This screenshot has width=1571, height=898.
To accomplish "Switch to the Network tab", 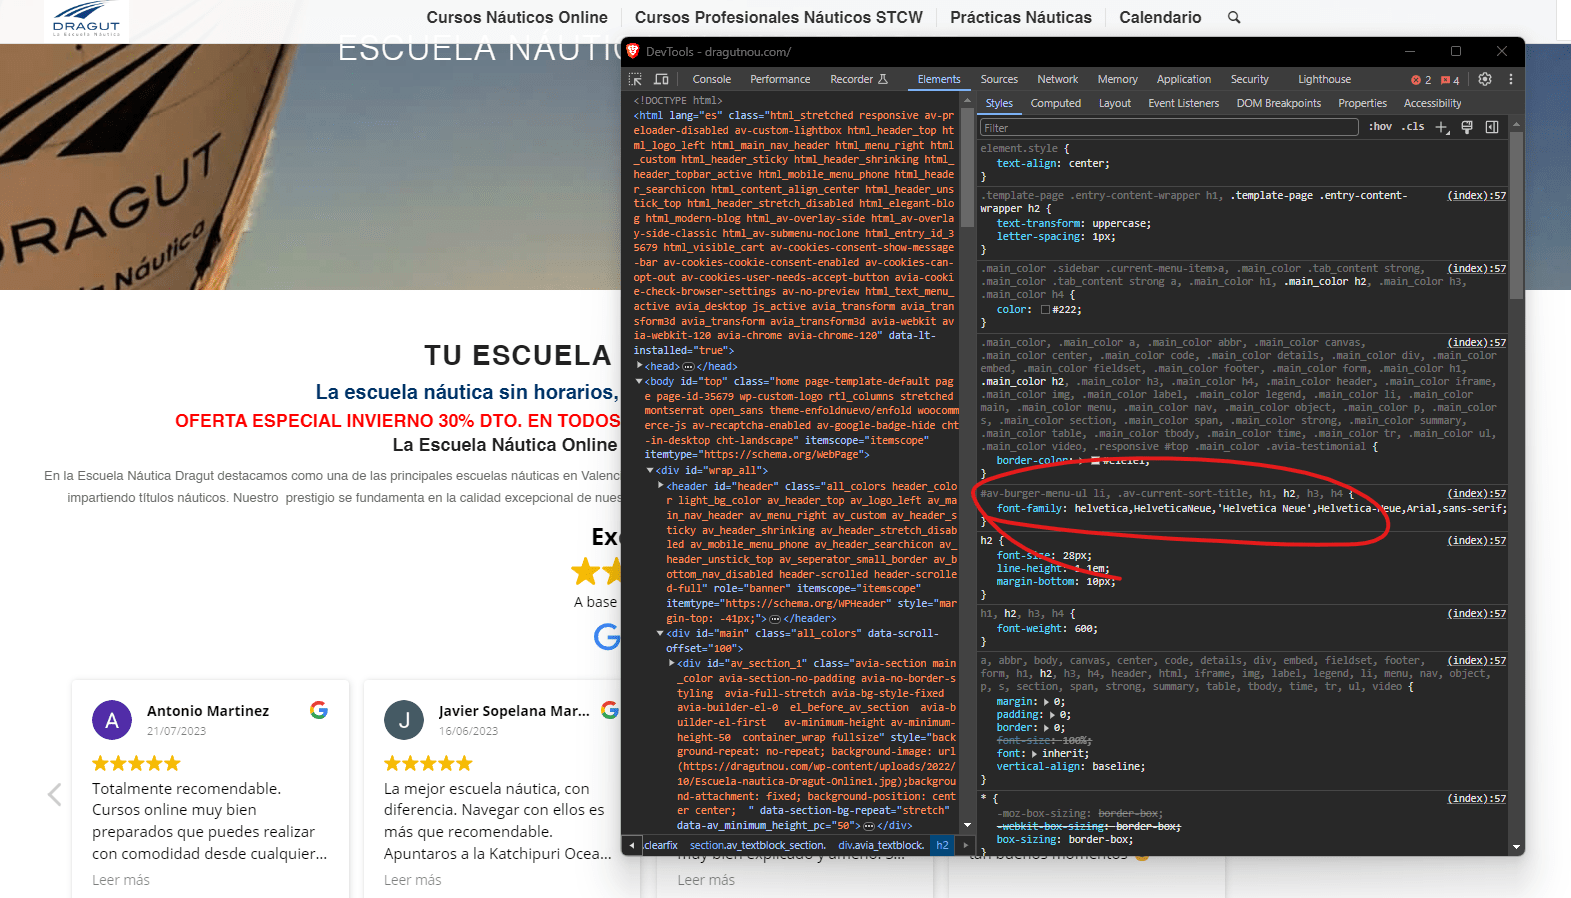I will (x=1057, y=79).
